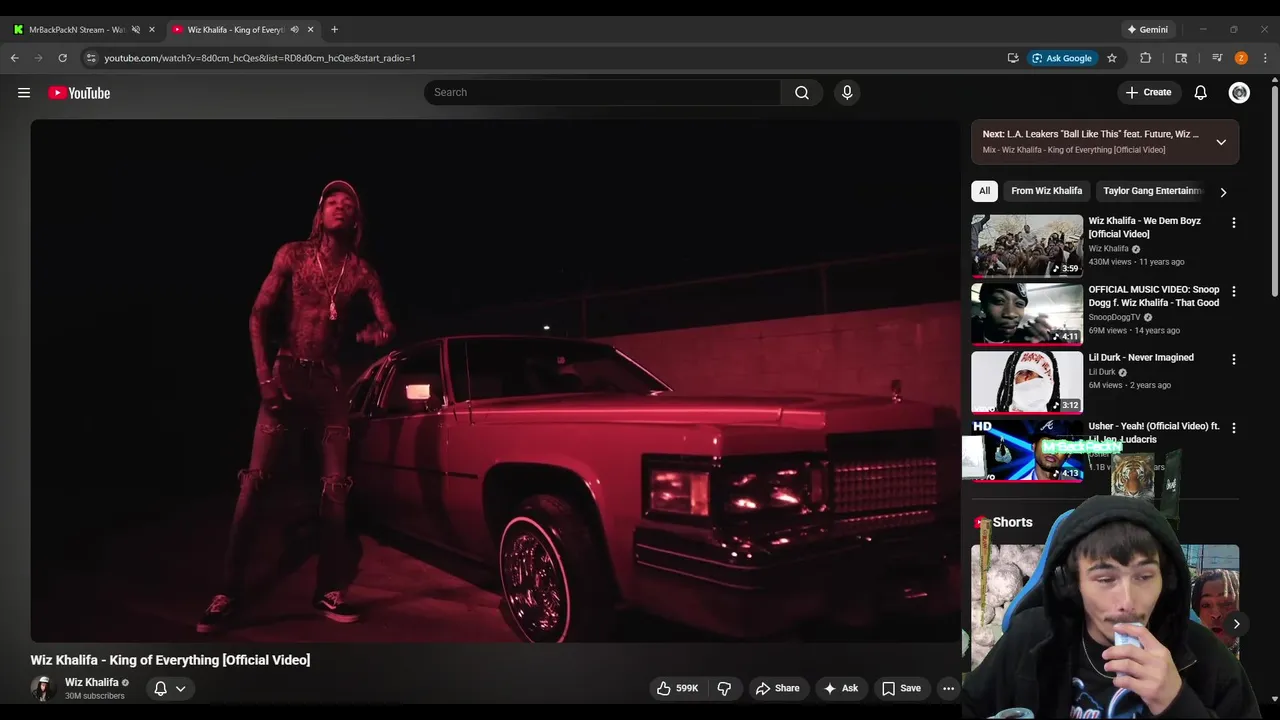Open YouTube notifications bell in header
1280x720 pixels.
(x=1201, y=92)
